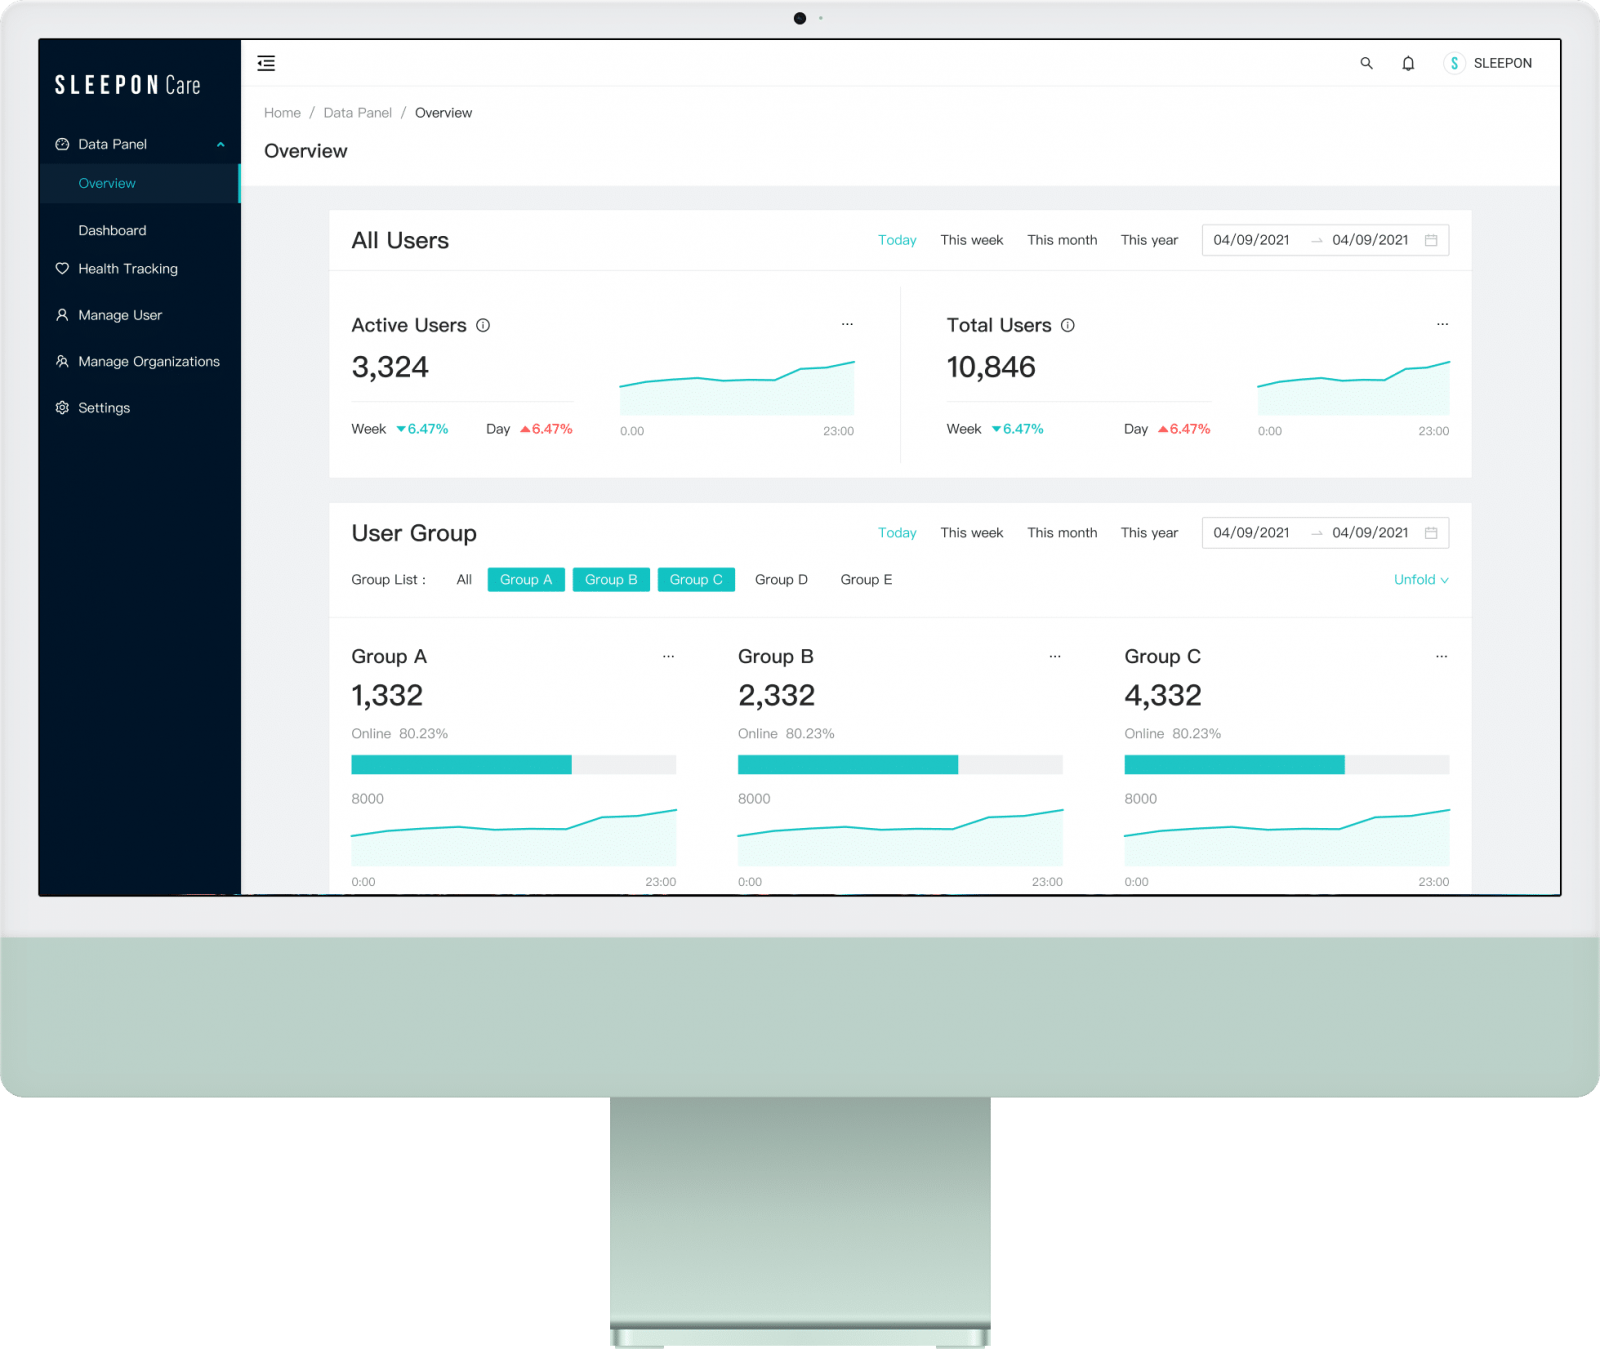Expand the group list with Unfold

point(1421,580)
